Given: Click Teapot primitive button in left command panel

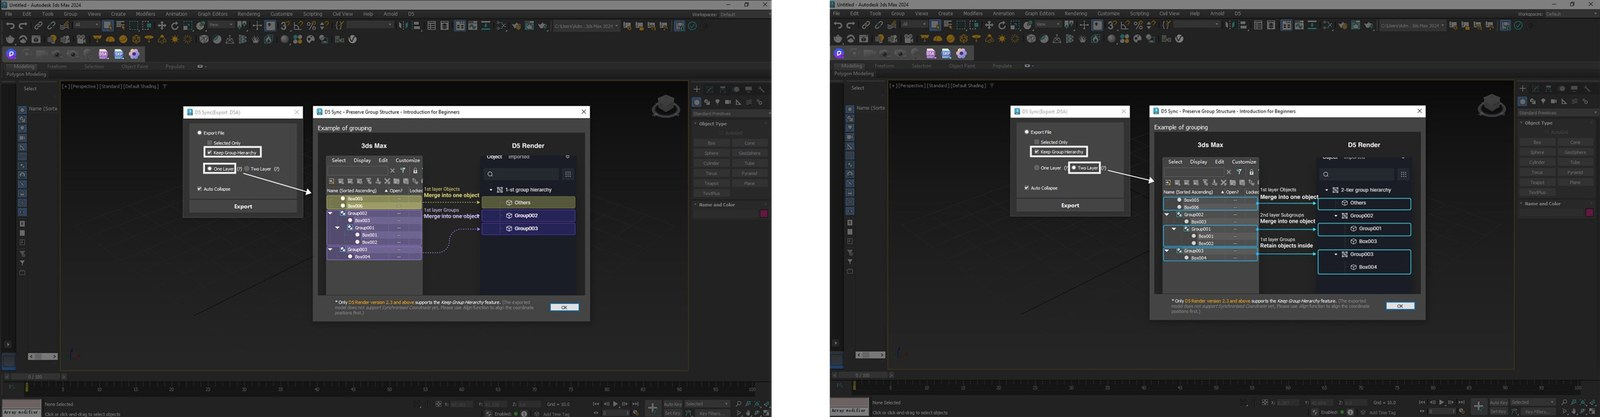Looking at the screenshot, I should (x=711, y=184).
